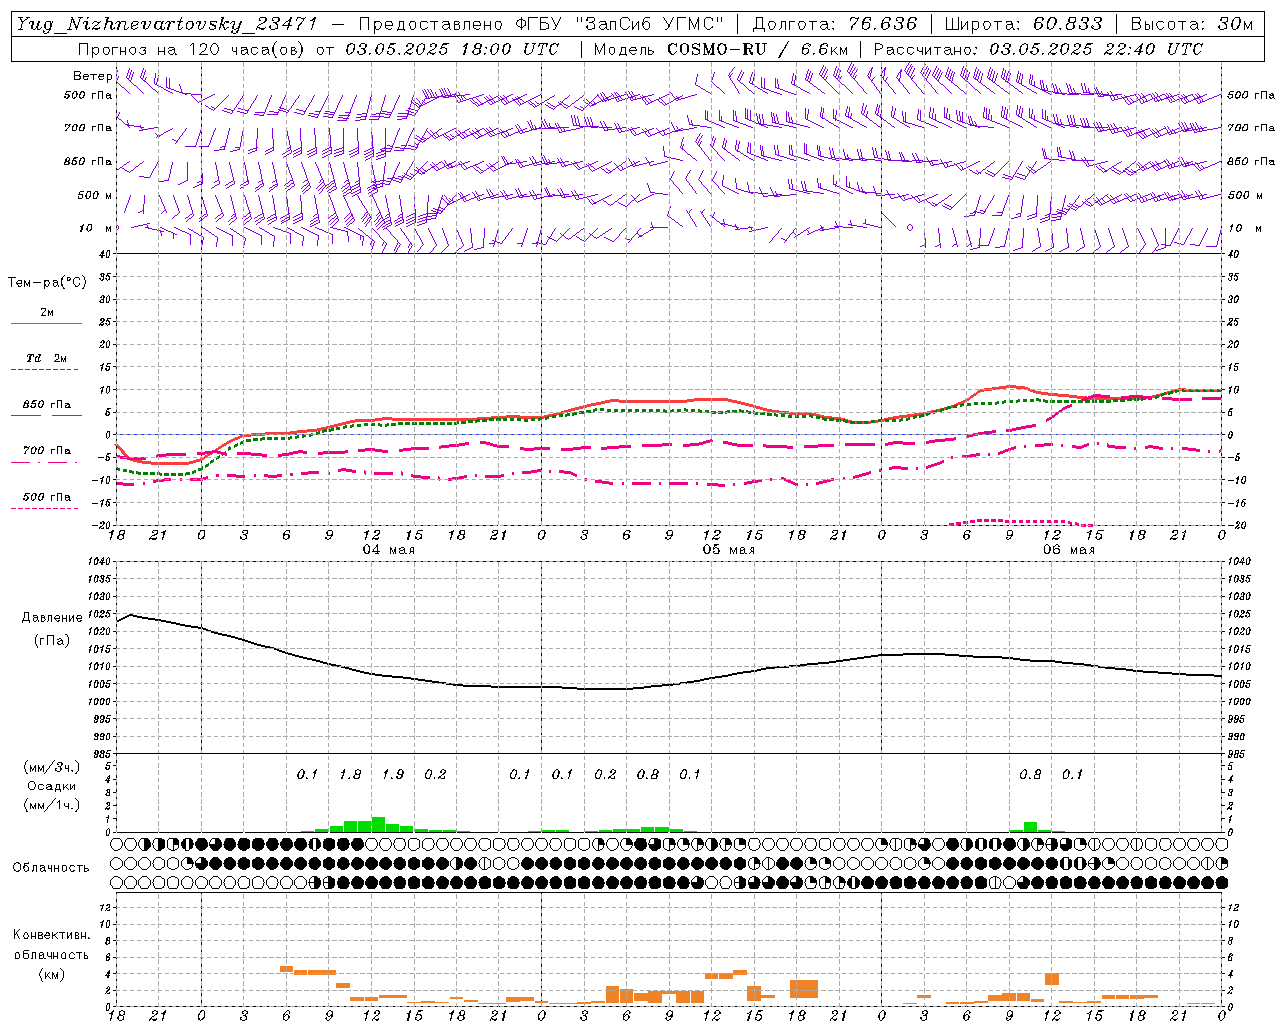Click the 06 мая date label
1280x1024 pixels.
tap(1069, 550)
